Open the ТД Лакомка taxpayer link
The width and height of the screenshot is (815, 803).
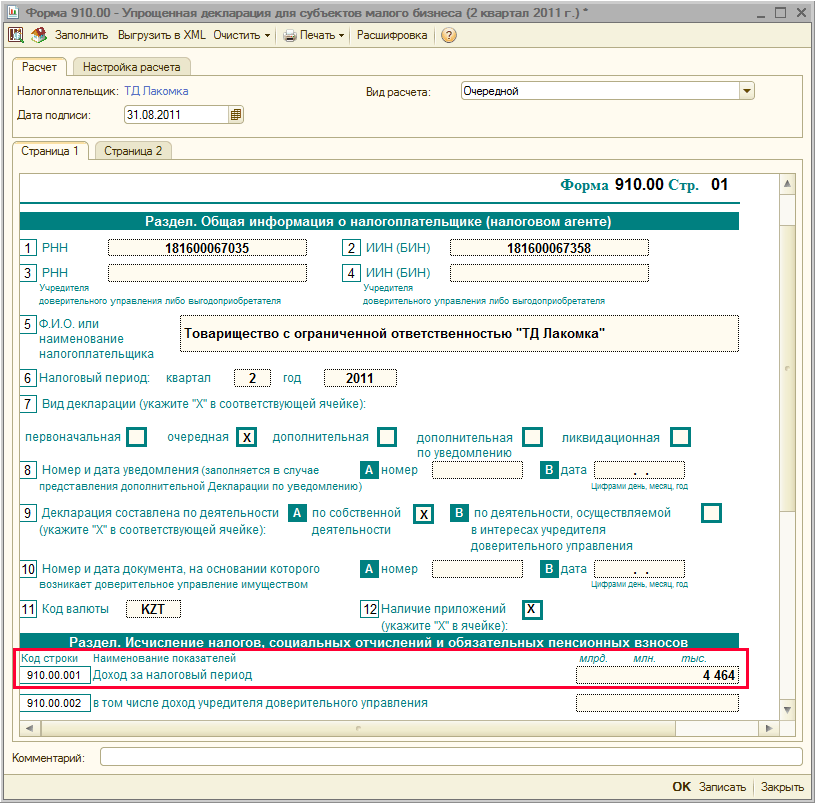pyautogui.click(x=156, y=91)
